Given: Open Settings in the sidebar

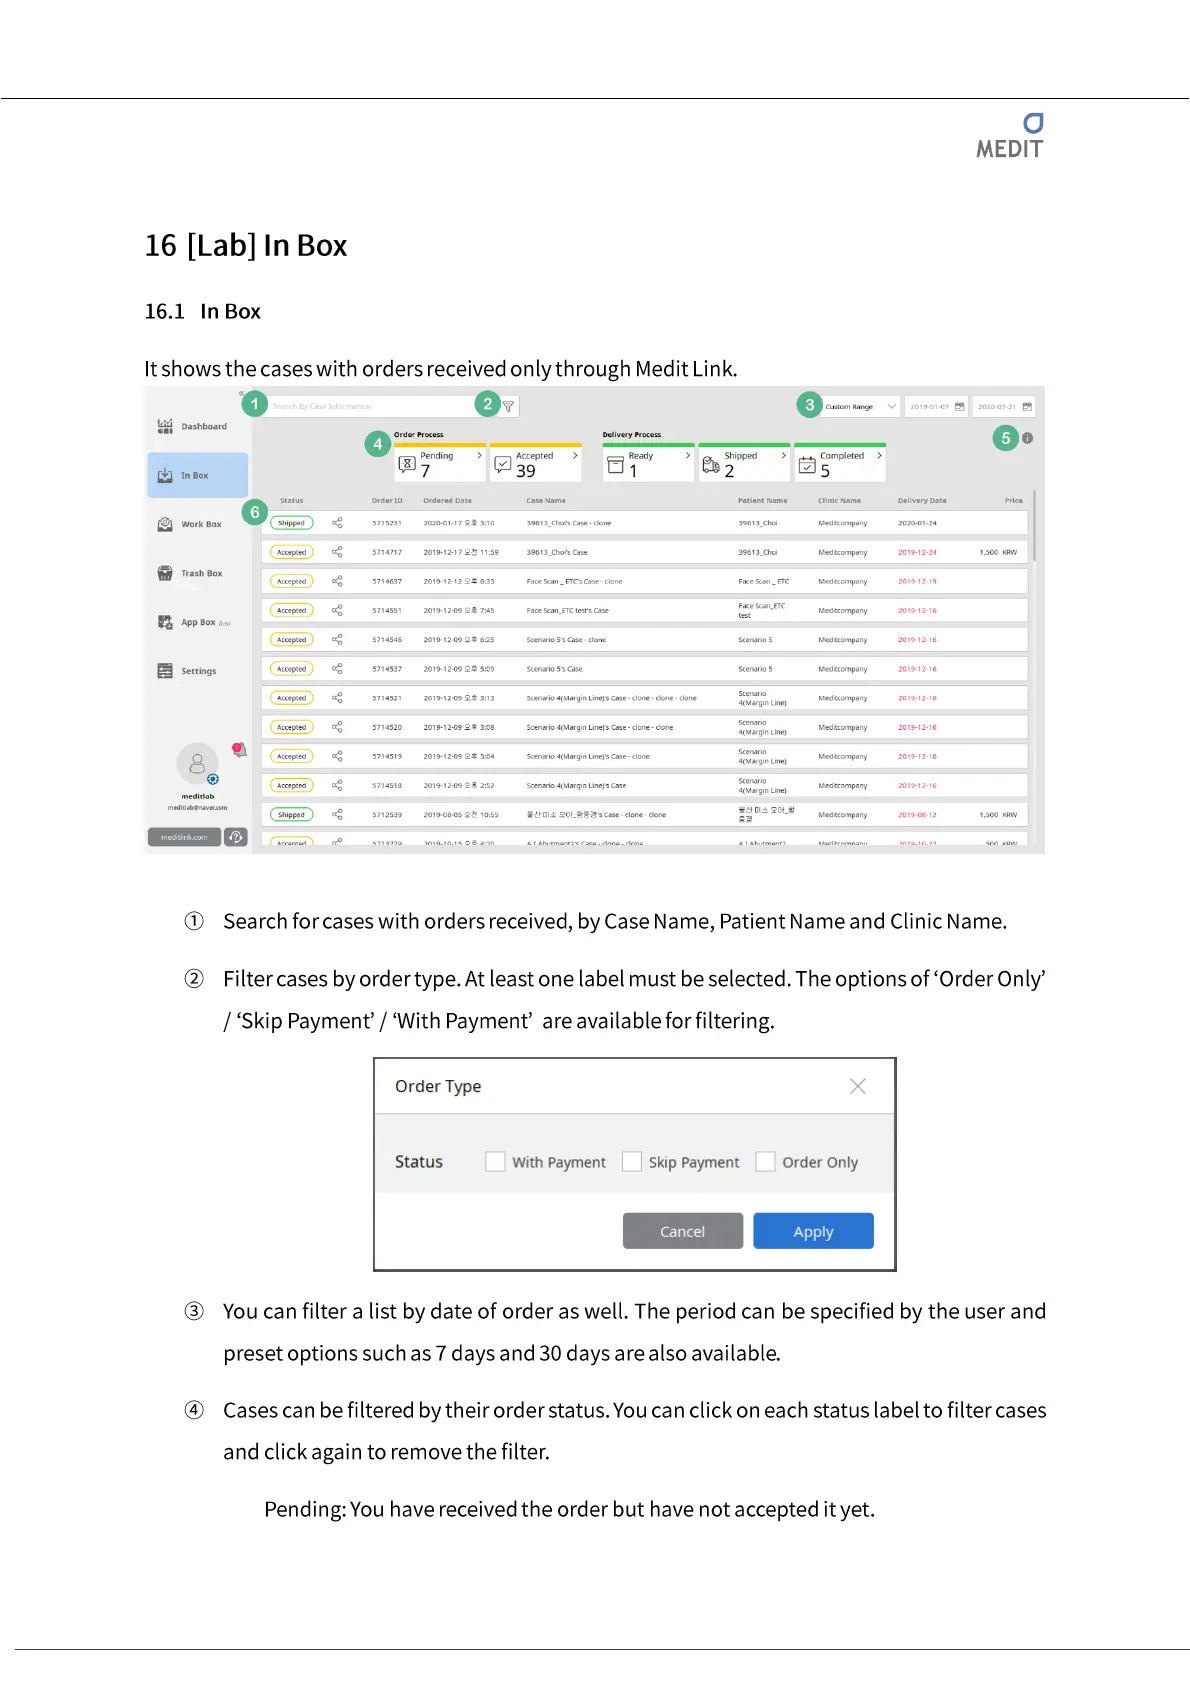Looking at the screenshot, I should (x=198, y=671).
